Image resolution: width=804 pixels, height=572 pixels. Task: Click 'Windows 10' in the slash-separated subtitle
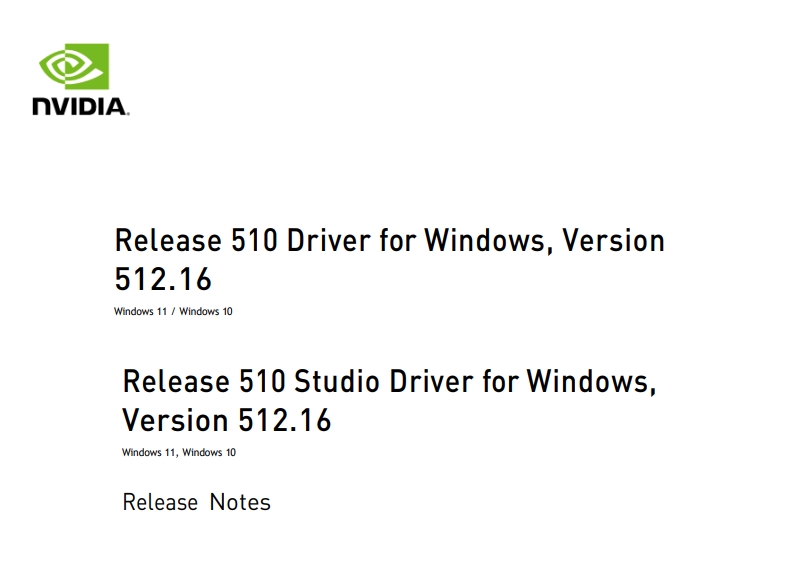click(x=206, y=311)
